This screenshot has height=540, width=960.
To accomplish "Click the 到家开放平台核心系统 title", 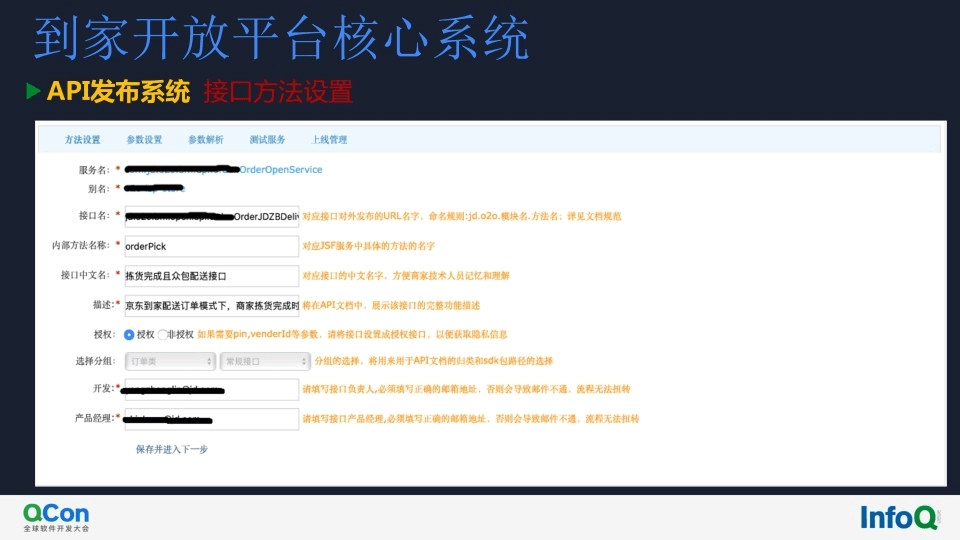I will tap(282, 38).
